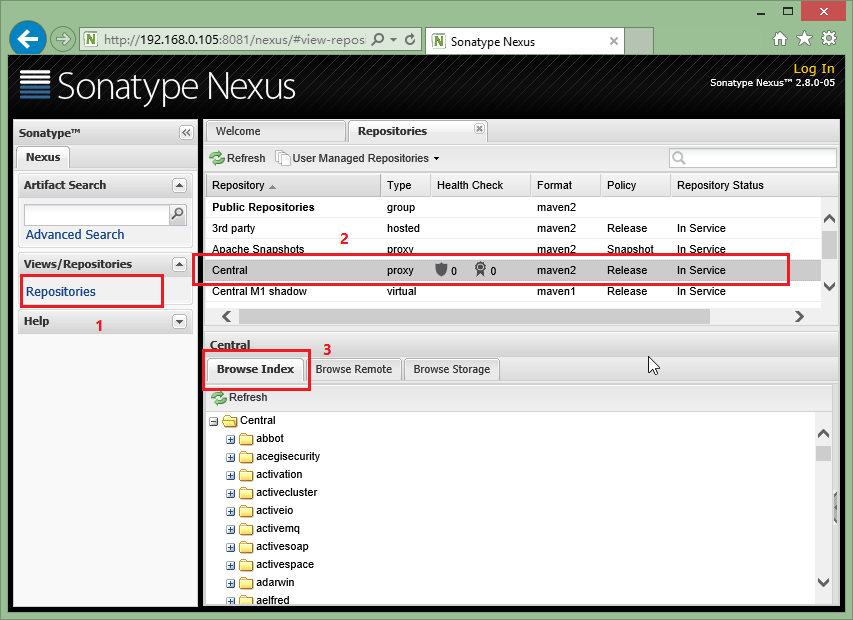Click the site icon in address bar
This screenshot has height=620, width=853.
[91, 39]
